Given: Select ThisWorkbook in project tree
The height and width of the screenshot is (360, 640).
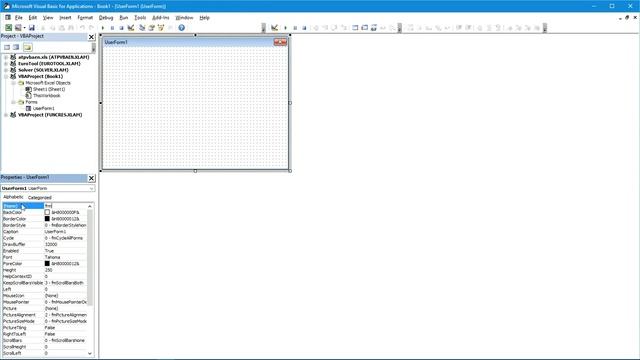Looking at the screenshot, I should coord(46,96).
